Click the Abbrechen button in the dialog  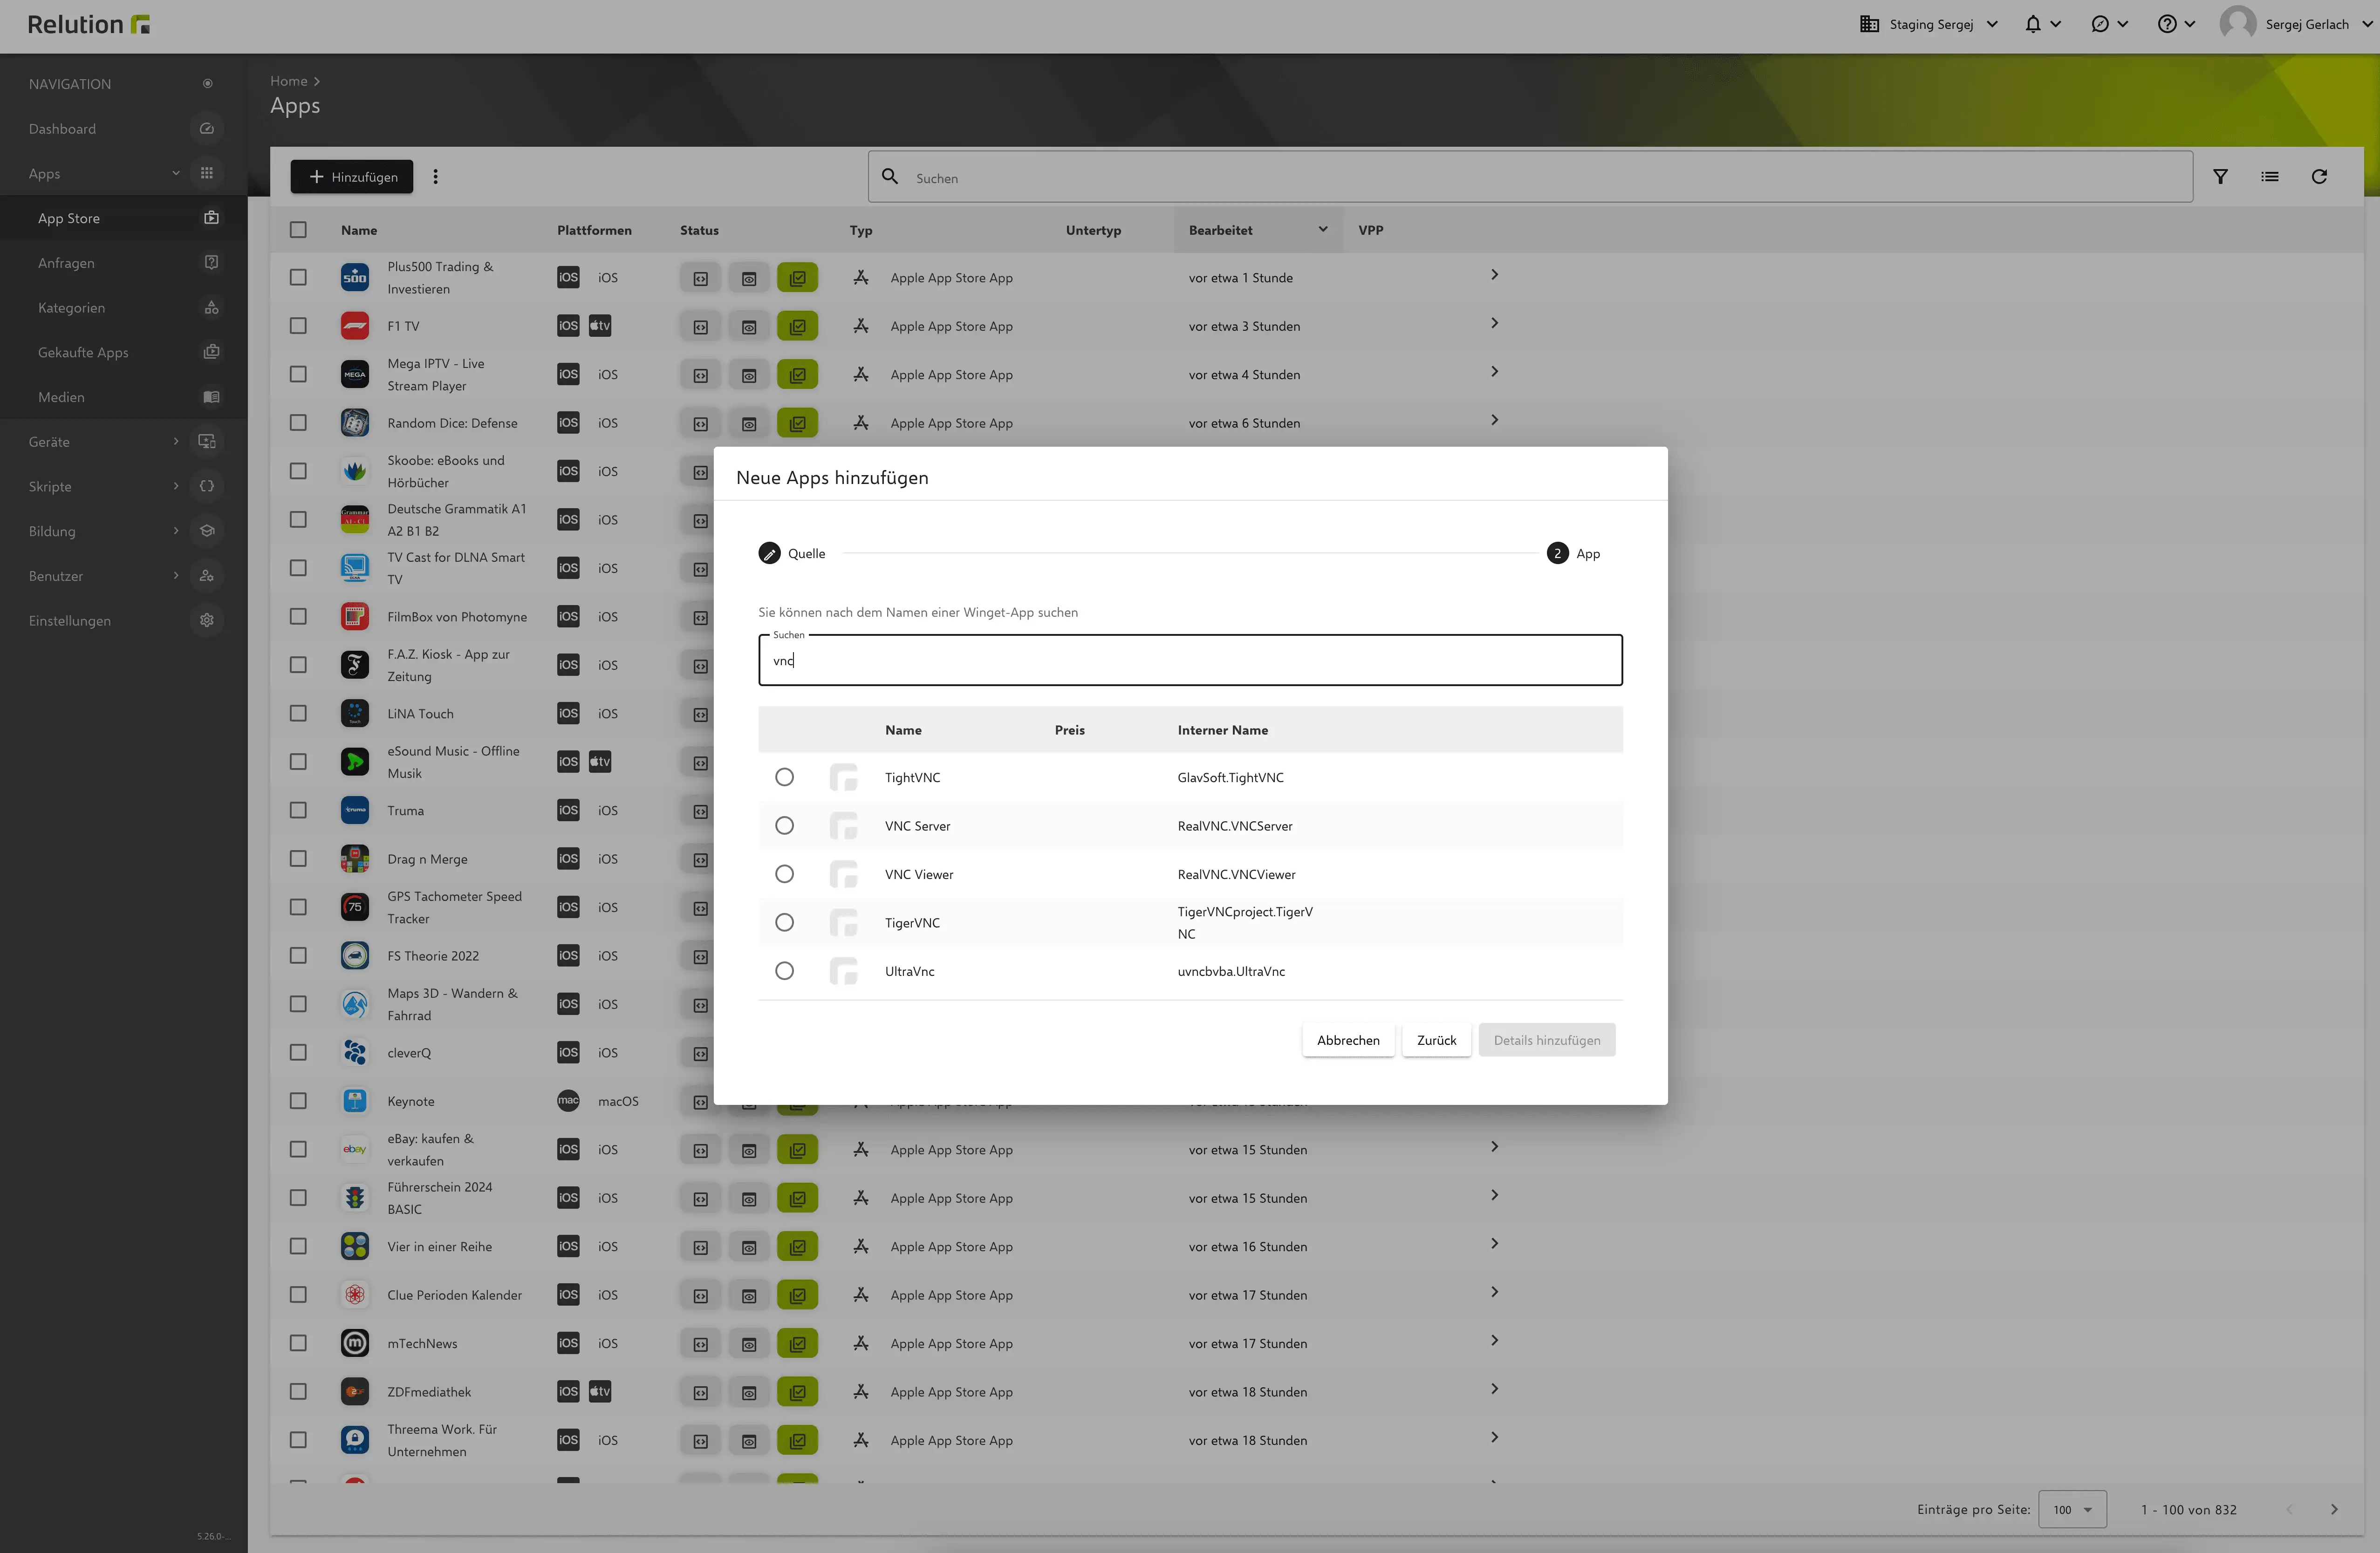point(1348,1040)
